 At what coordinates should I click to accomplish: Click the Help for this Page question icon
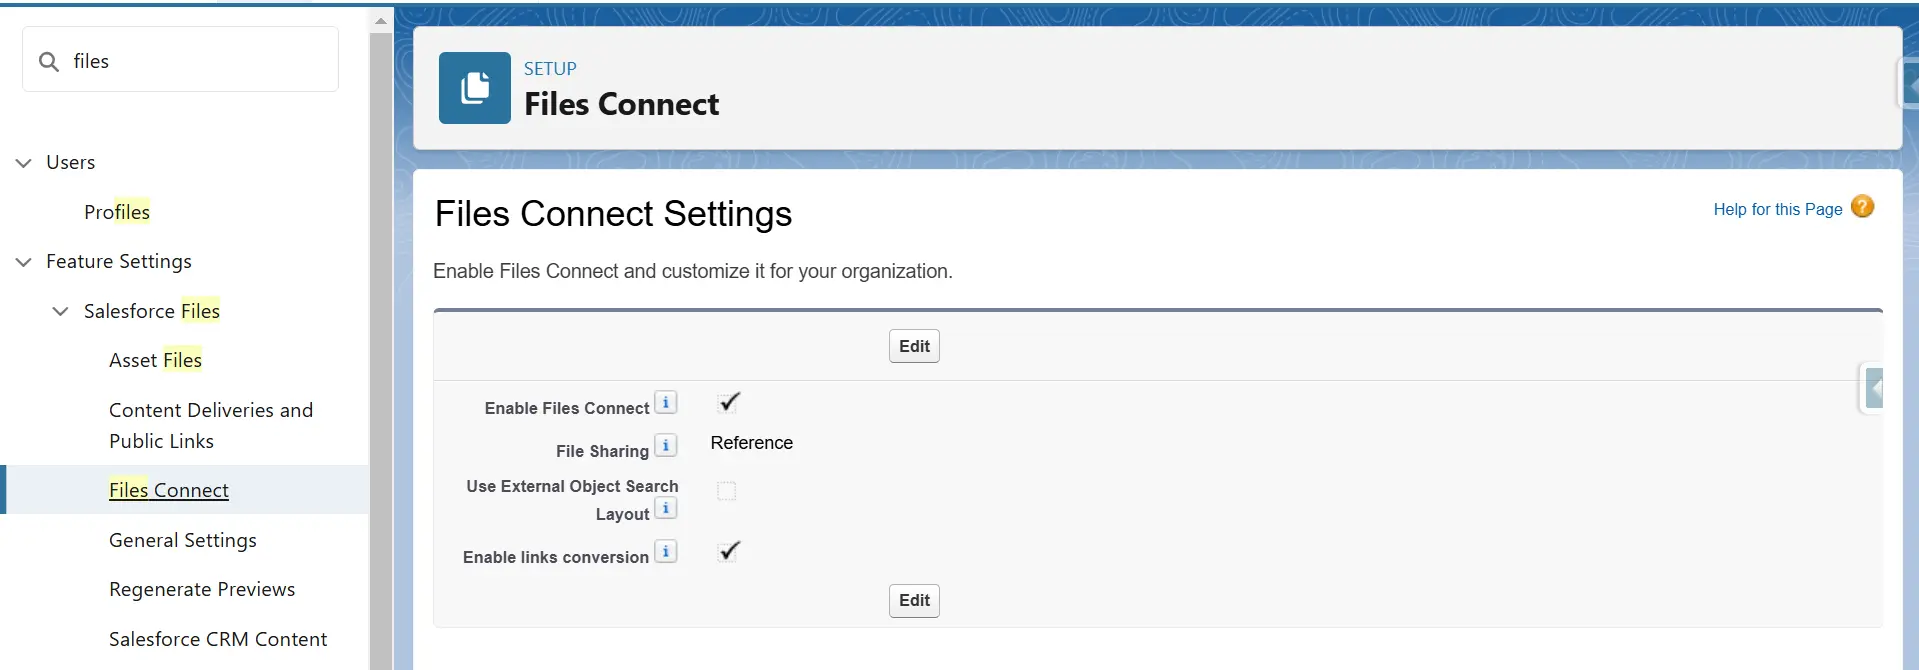[1862, 207]
